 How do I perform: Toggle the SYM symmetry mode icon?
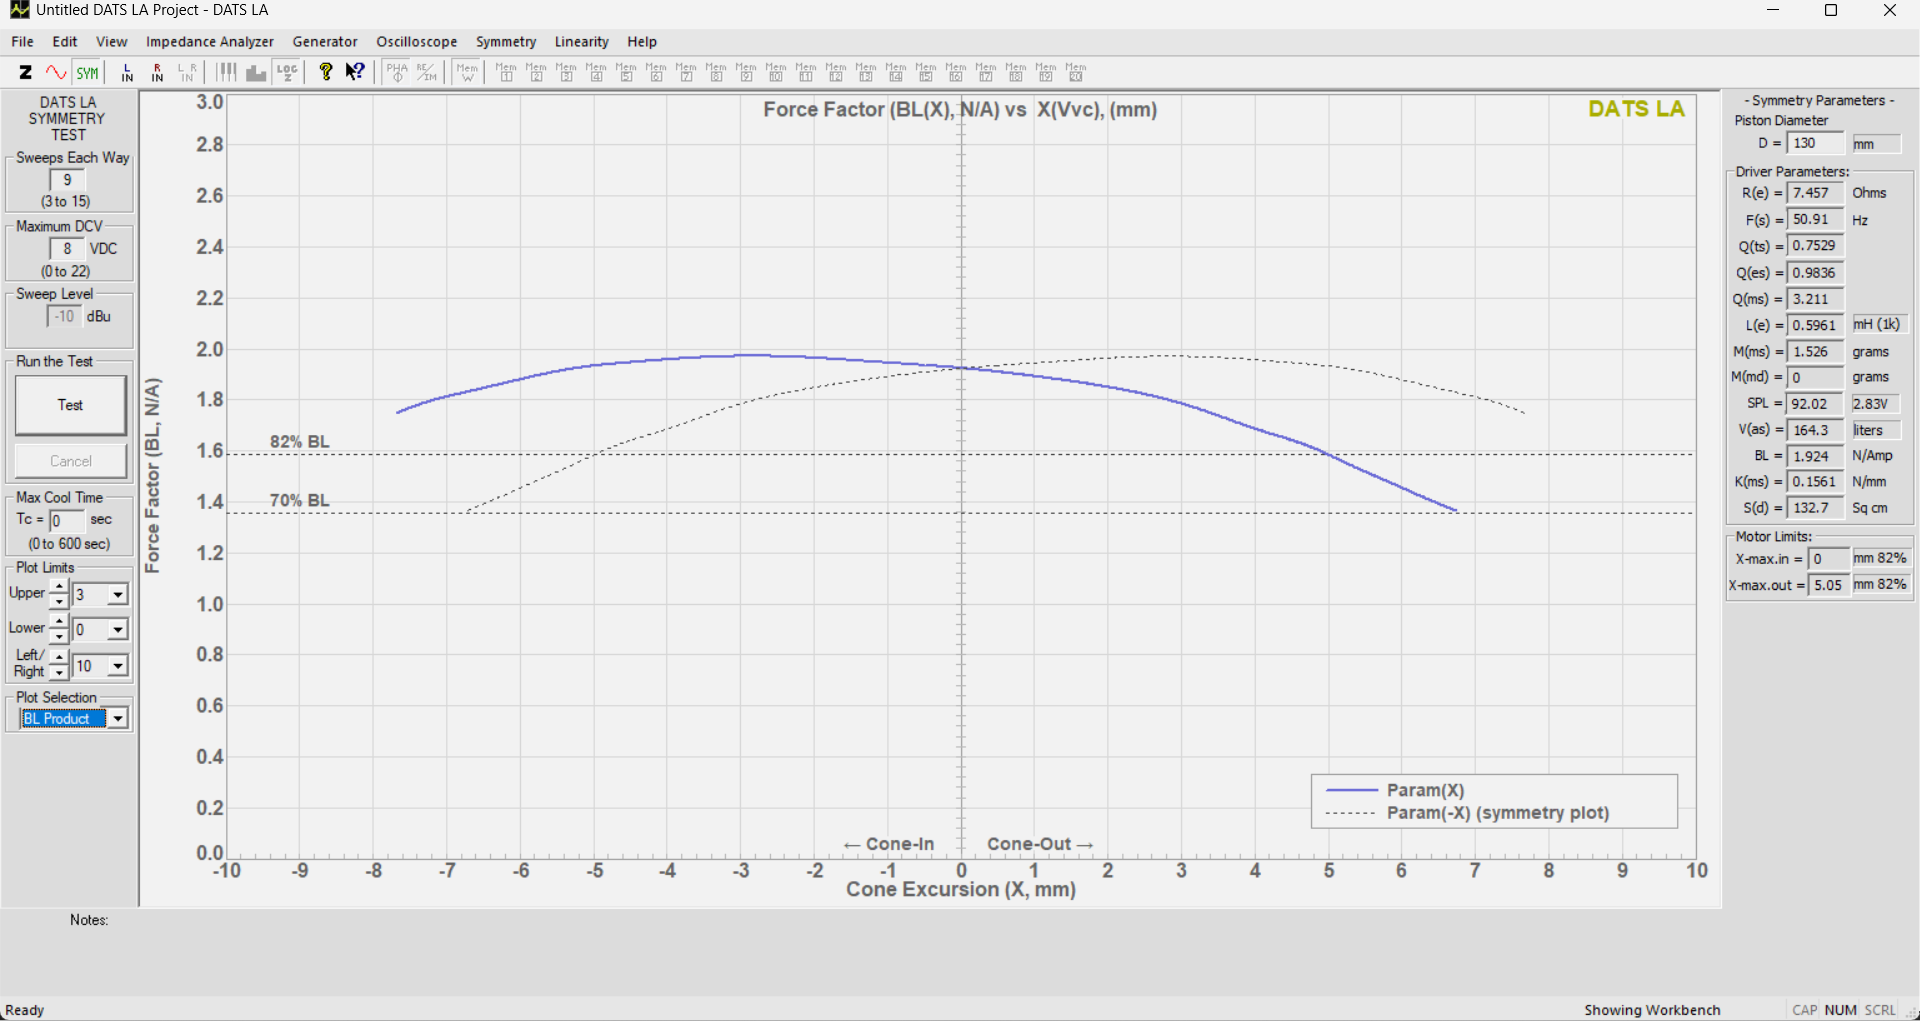pos(88,72)
